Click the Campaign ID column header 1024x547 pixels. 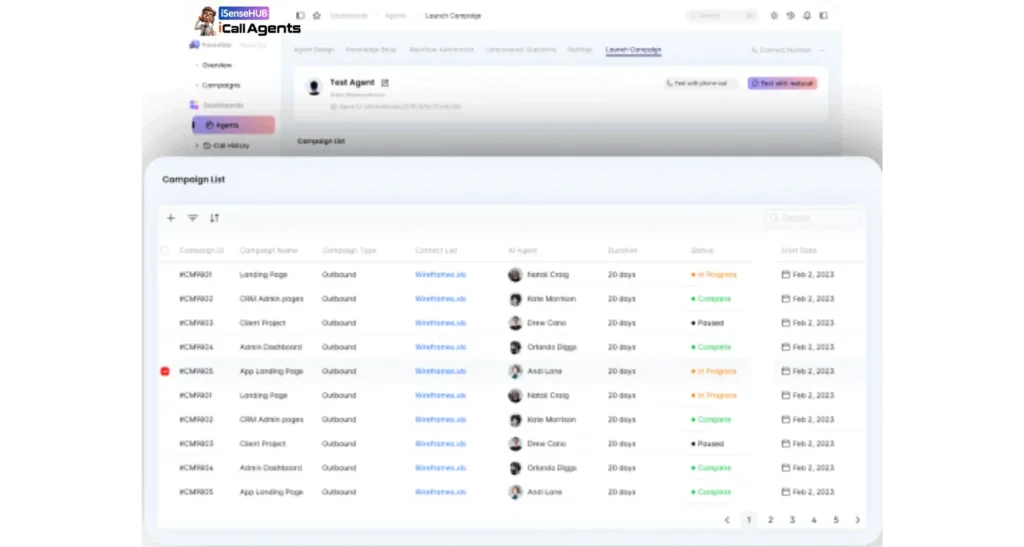[x=201, y=251]
